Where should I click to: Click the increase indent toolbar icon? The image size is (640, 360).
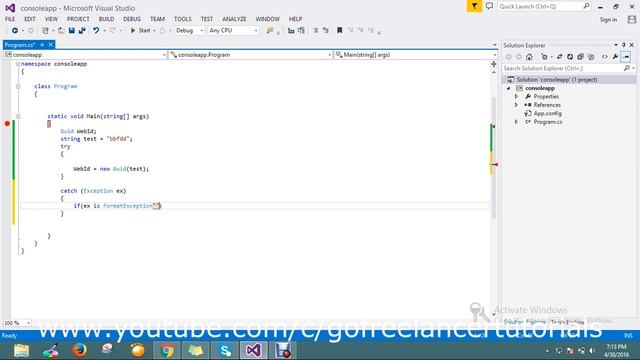[301, 31]
